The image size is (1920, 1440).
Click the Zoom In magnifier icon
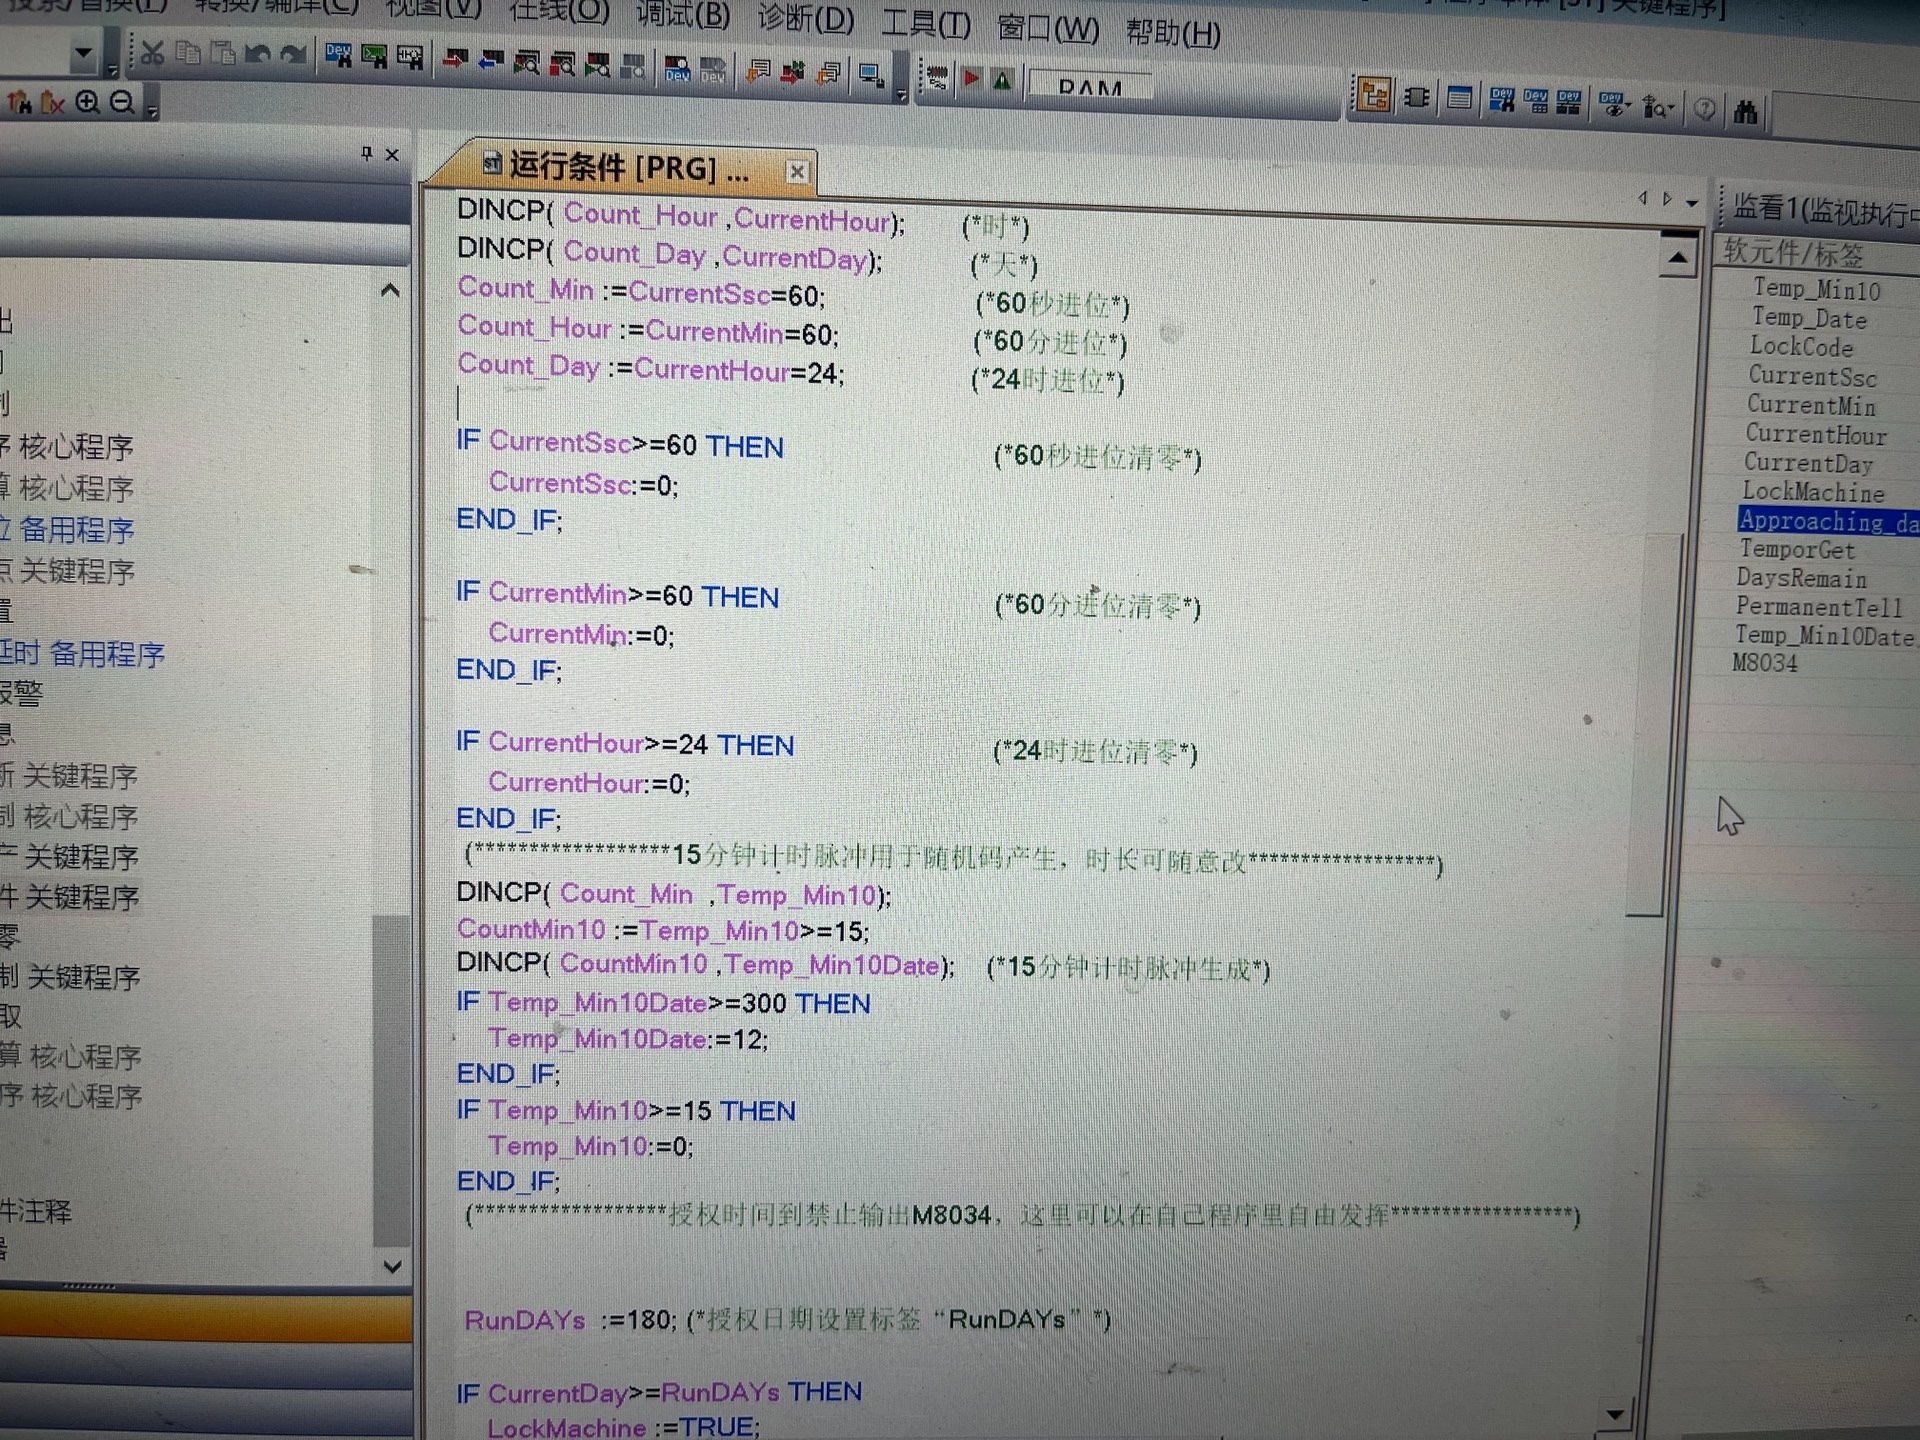click(x=88, y=102)
